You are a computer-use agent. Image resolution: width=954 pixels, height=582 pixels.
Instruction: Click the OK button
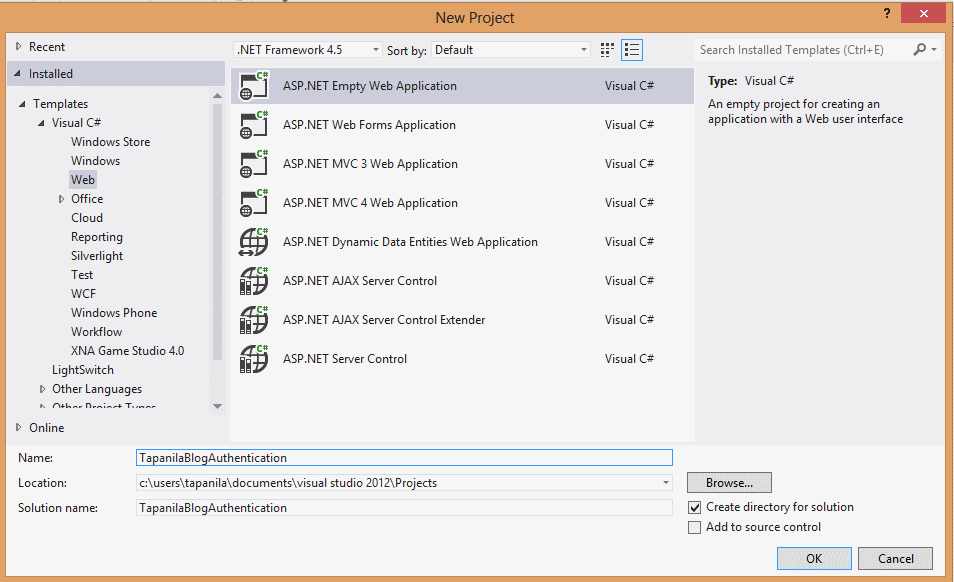pos(814,558)
